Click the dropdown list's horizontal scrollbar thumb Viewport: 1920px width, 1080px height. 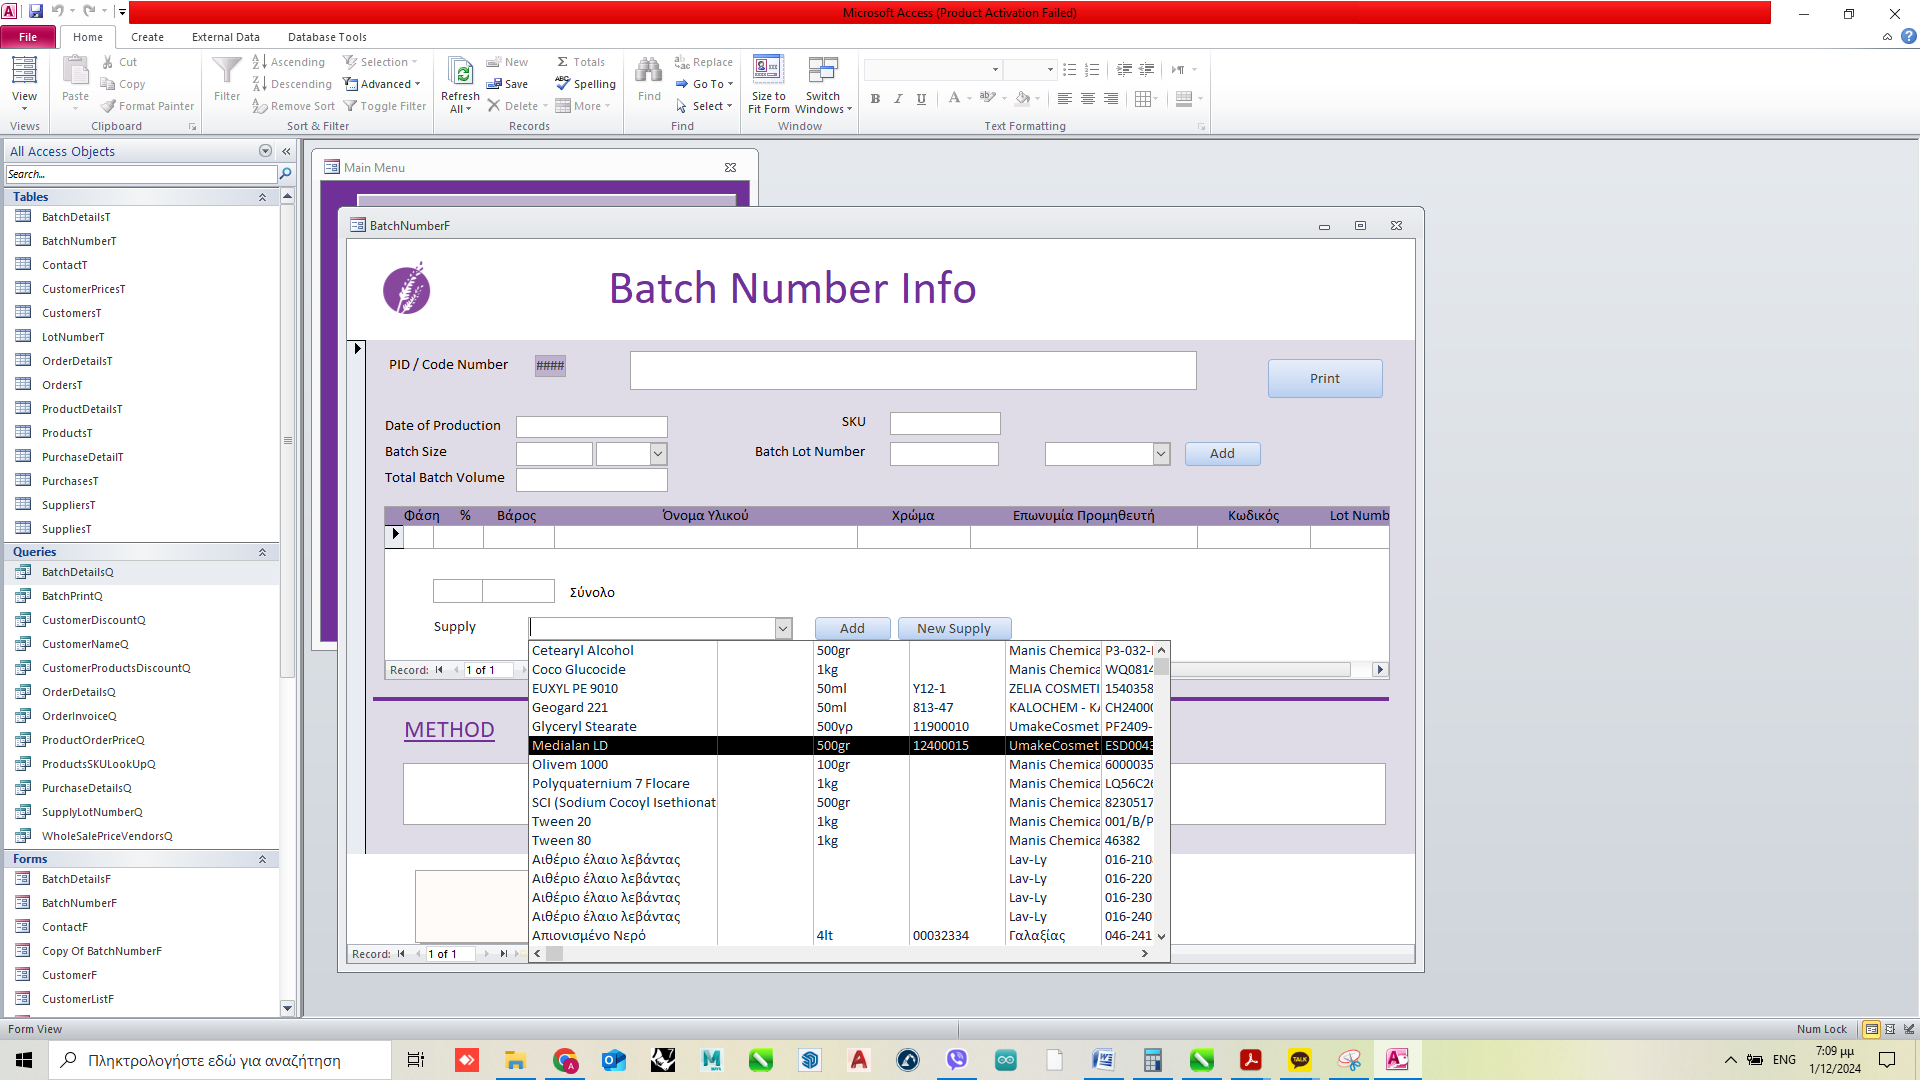point(554,954)
